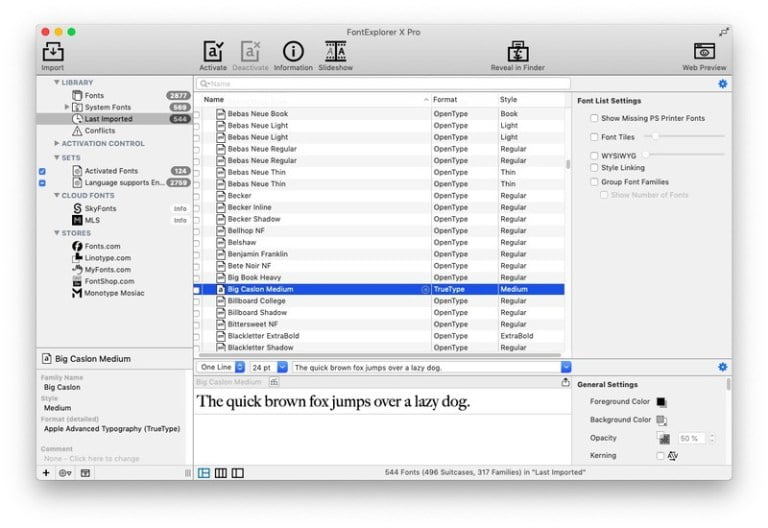The height and width of the screenshot is (528, 768).
Task: Select the Last Imported library item
Action: point(114,119)
